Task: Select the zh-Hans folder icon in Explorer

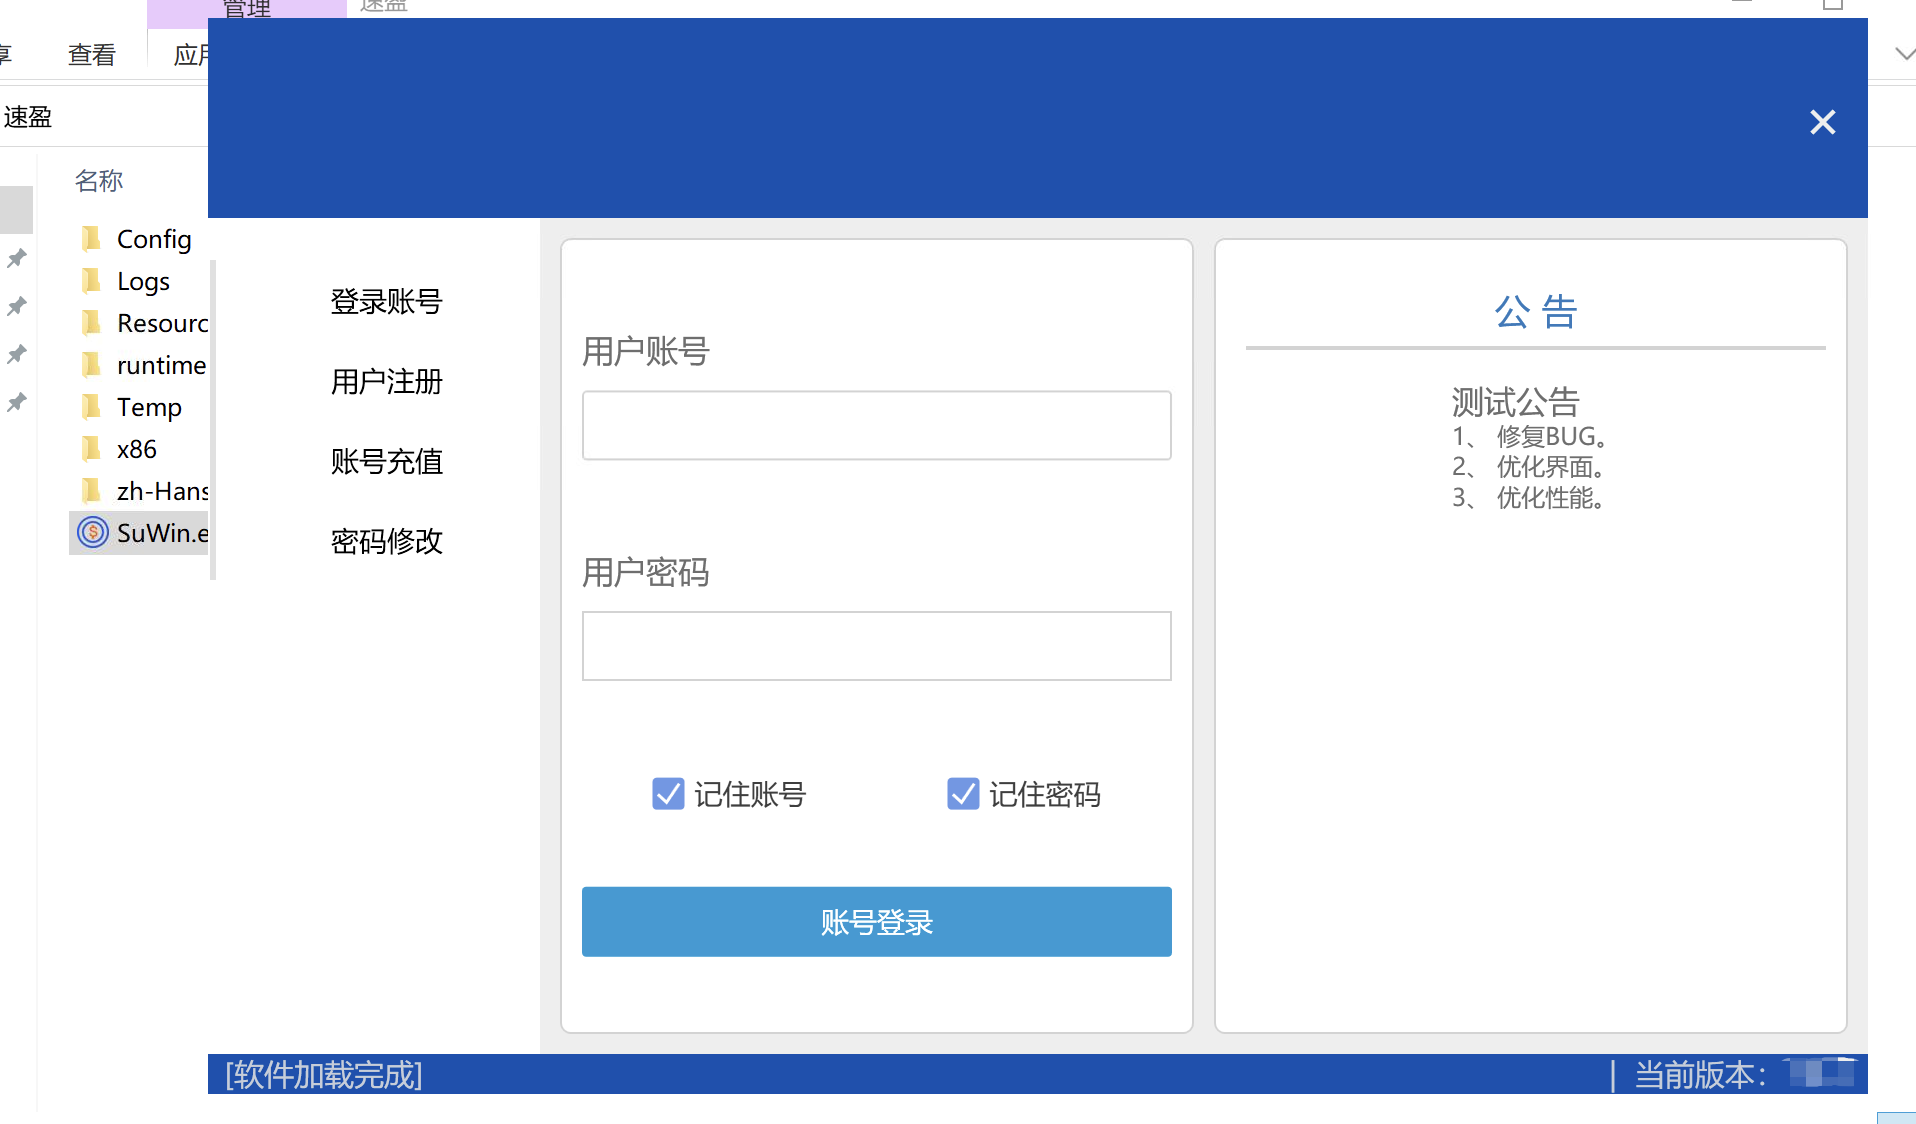Action: [x=92, y=490]
